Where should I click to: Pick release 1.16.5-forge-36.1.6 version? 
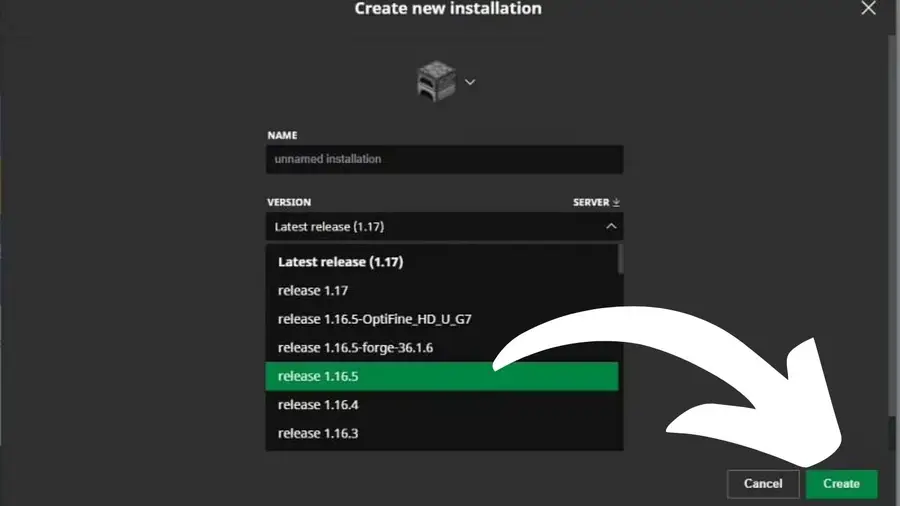pyautogui.click(x=355, y=348)
